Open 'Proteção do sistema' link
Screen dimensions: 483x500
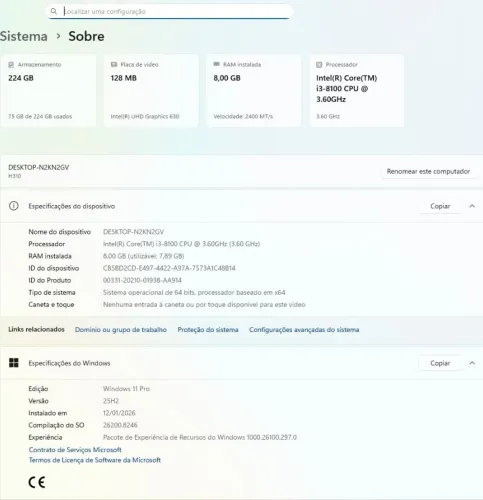coord(208,330)
